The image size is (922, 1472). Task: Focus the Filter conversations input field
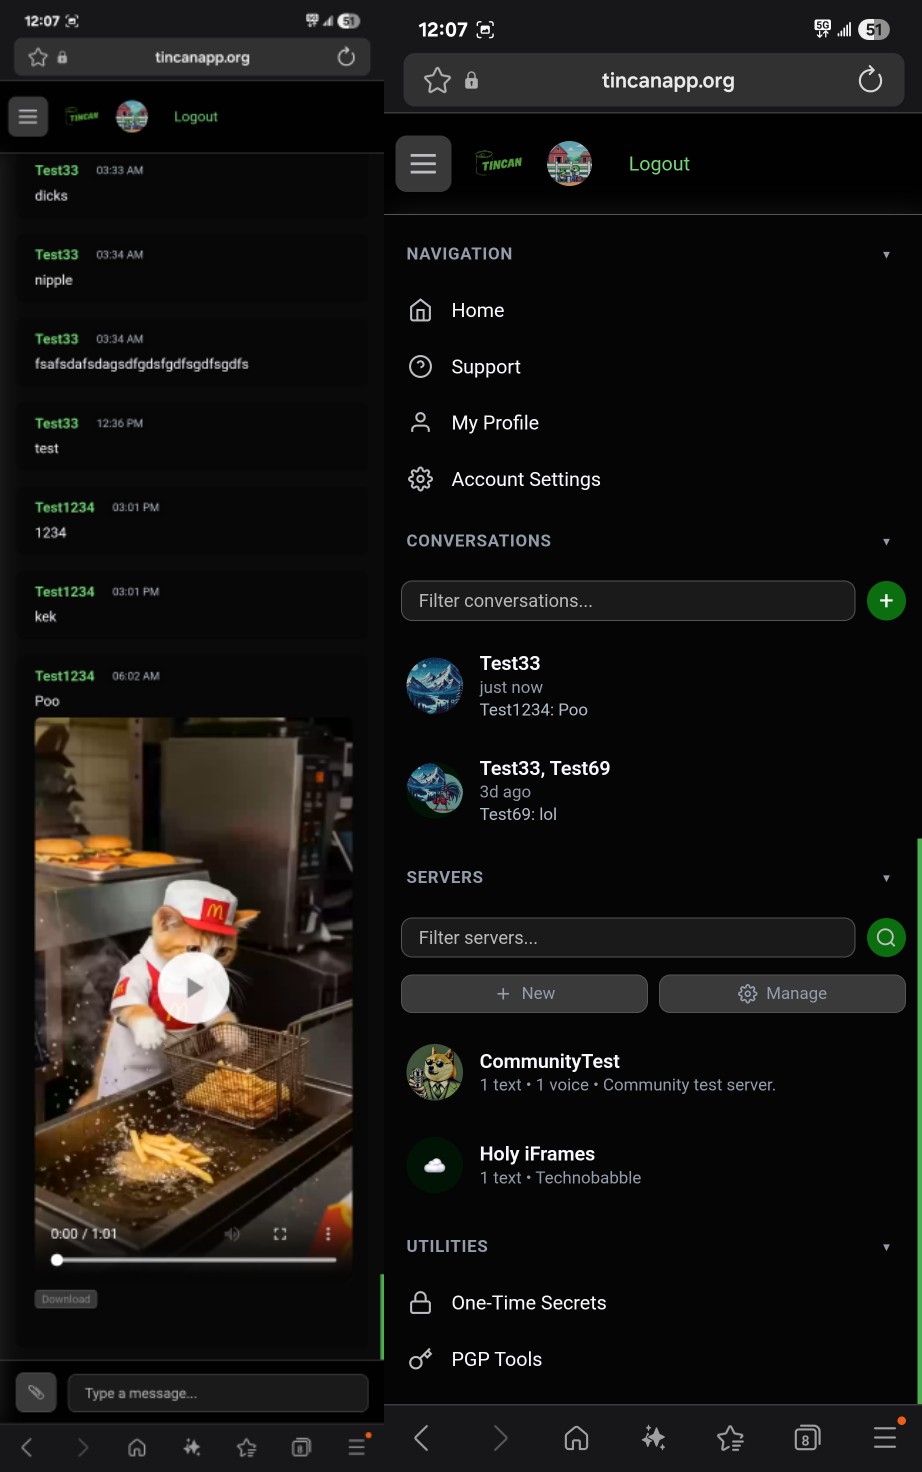(x=628, y=601)
